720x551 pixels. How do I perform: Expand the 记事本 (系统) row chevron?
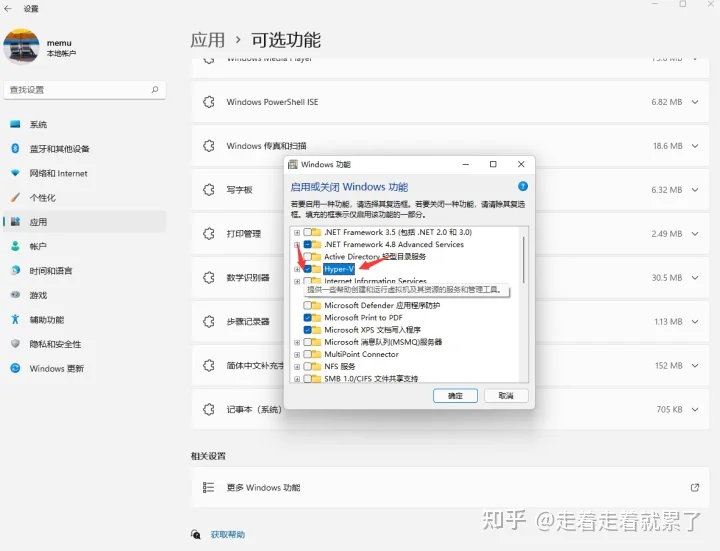(695, 409)
